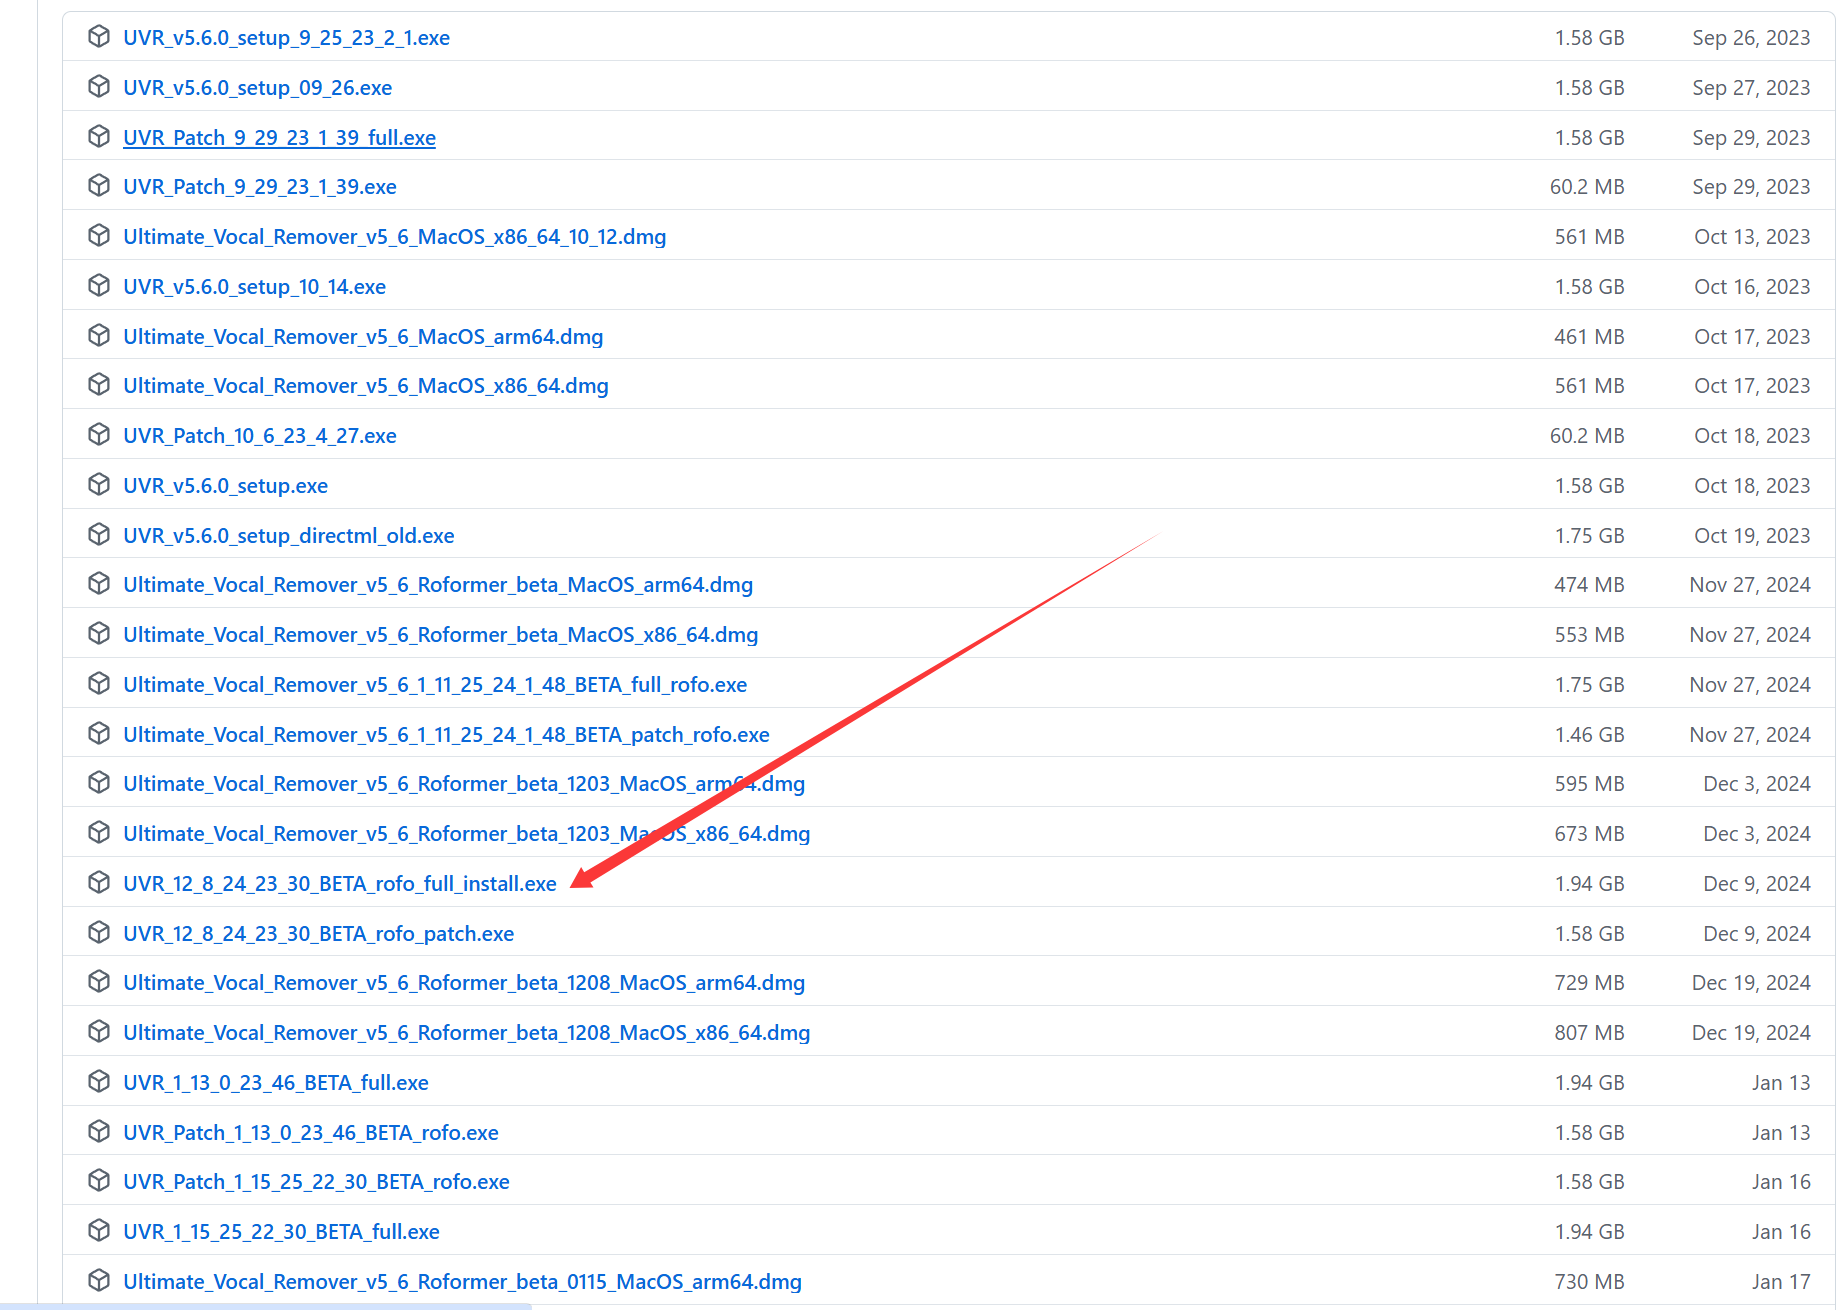Open Ultimate_Vocal_Remover_v5_6_MacOS_x86_64_10_12.dmg link
Screen dimensions: 1846x1310
click(x=394, y=237)
